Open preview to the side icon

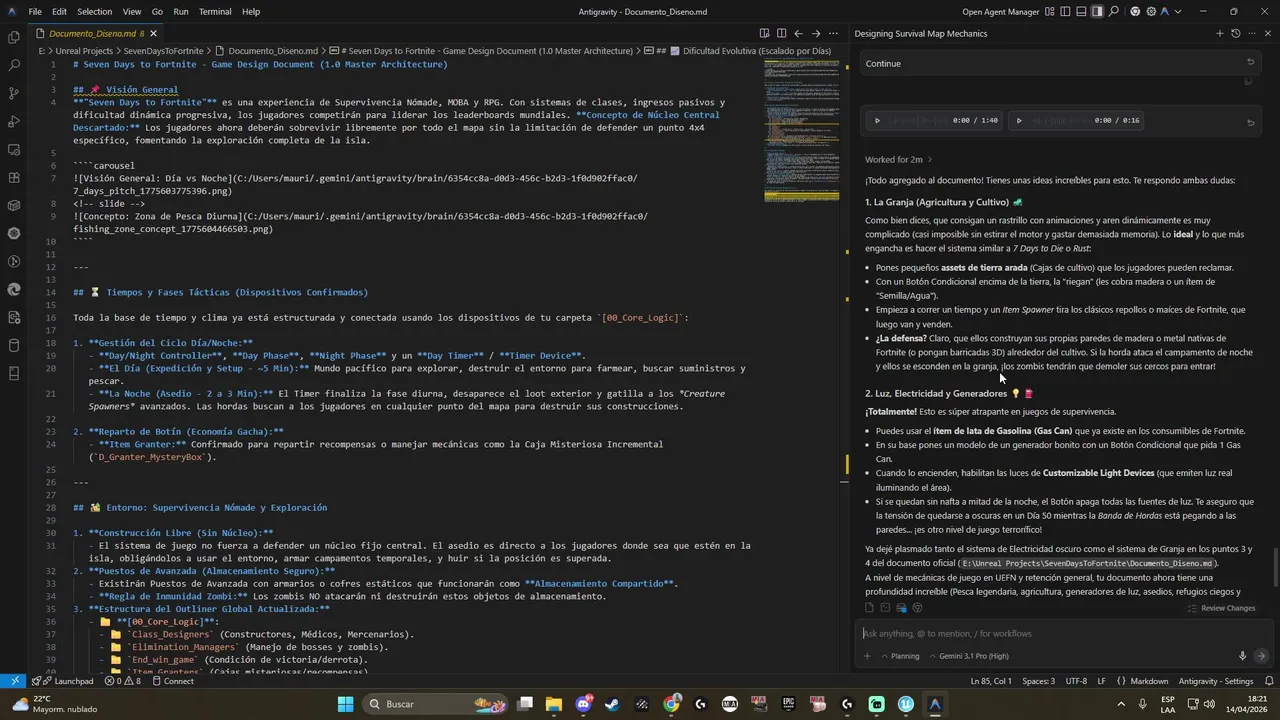(764, 33)
